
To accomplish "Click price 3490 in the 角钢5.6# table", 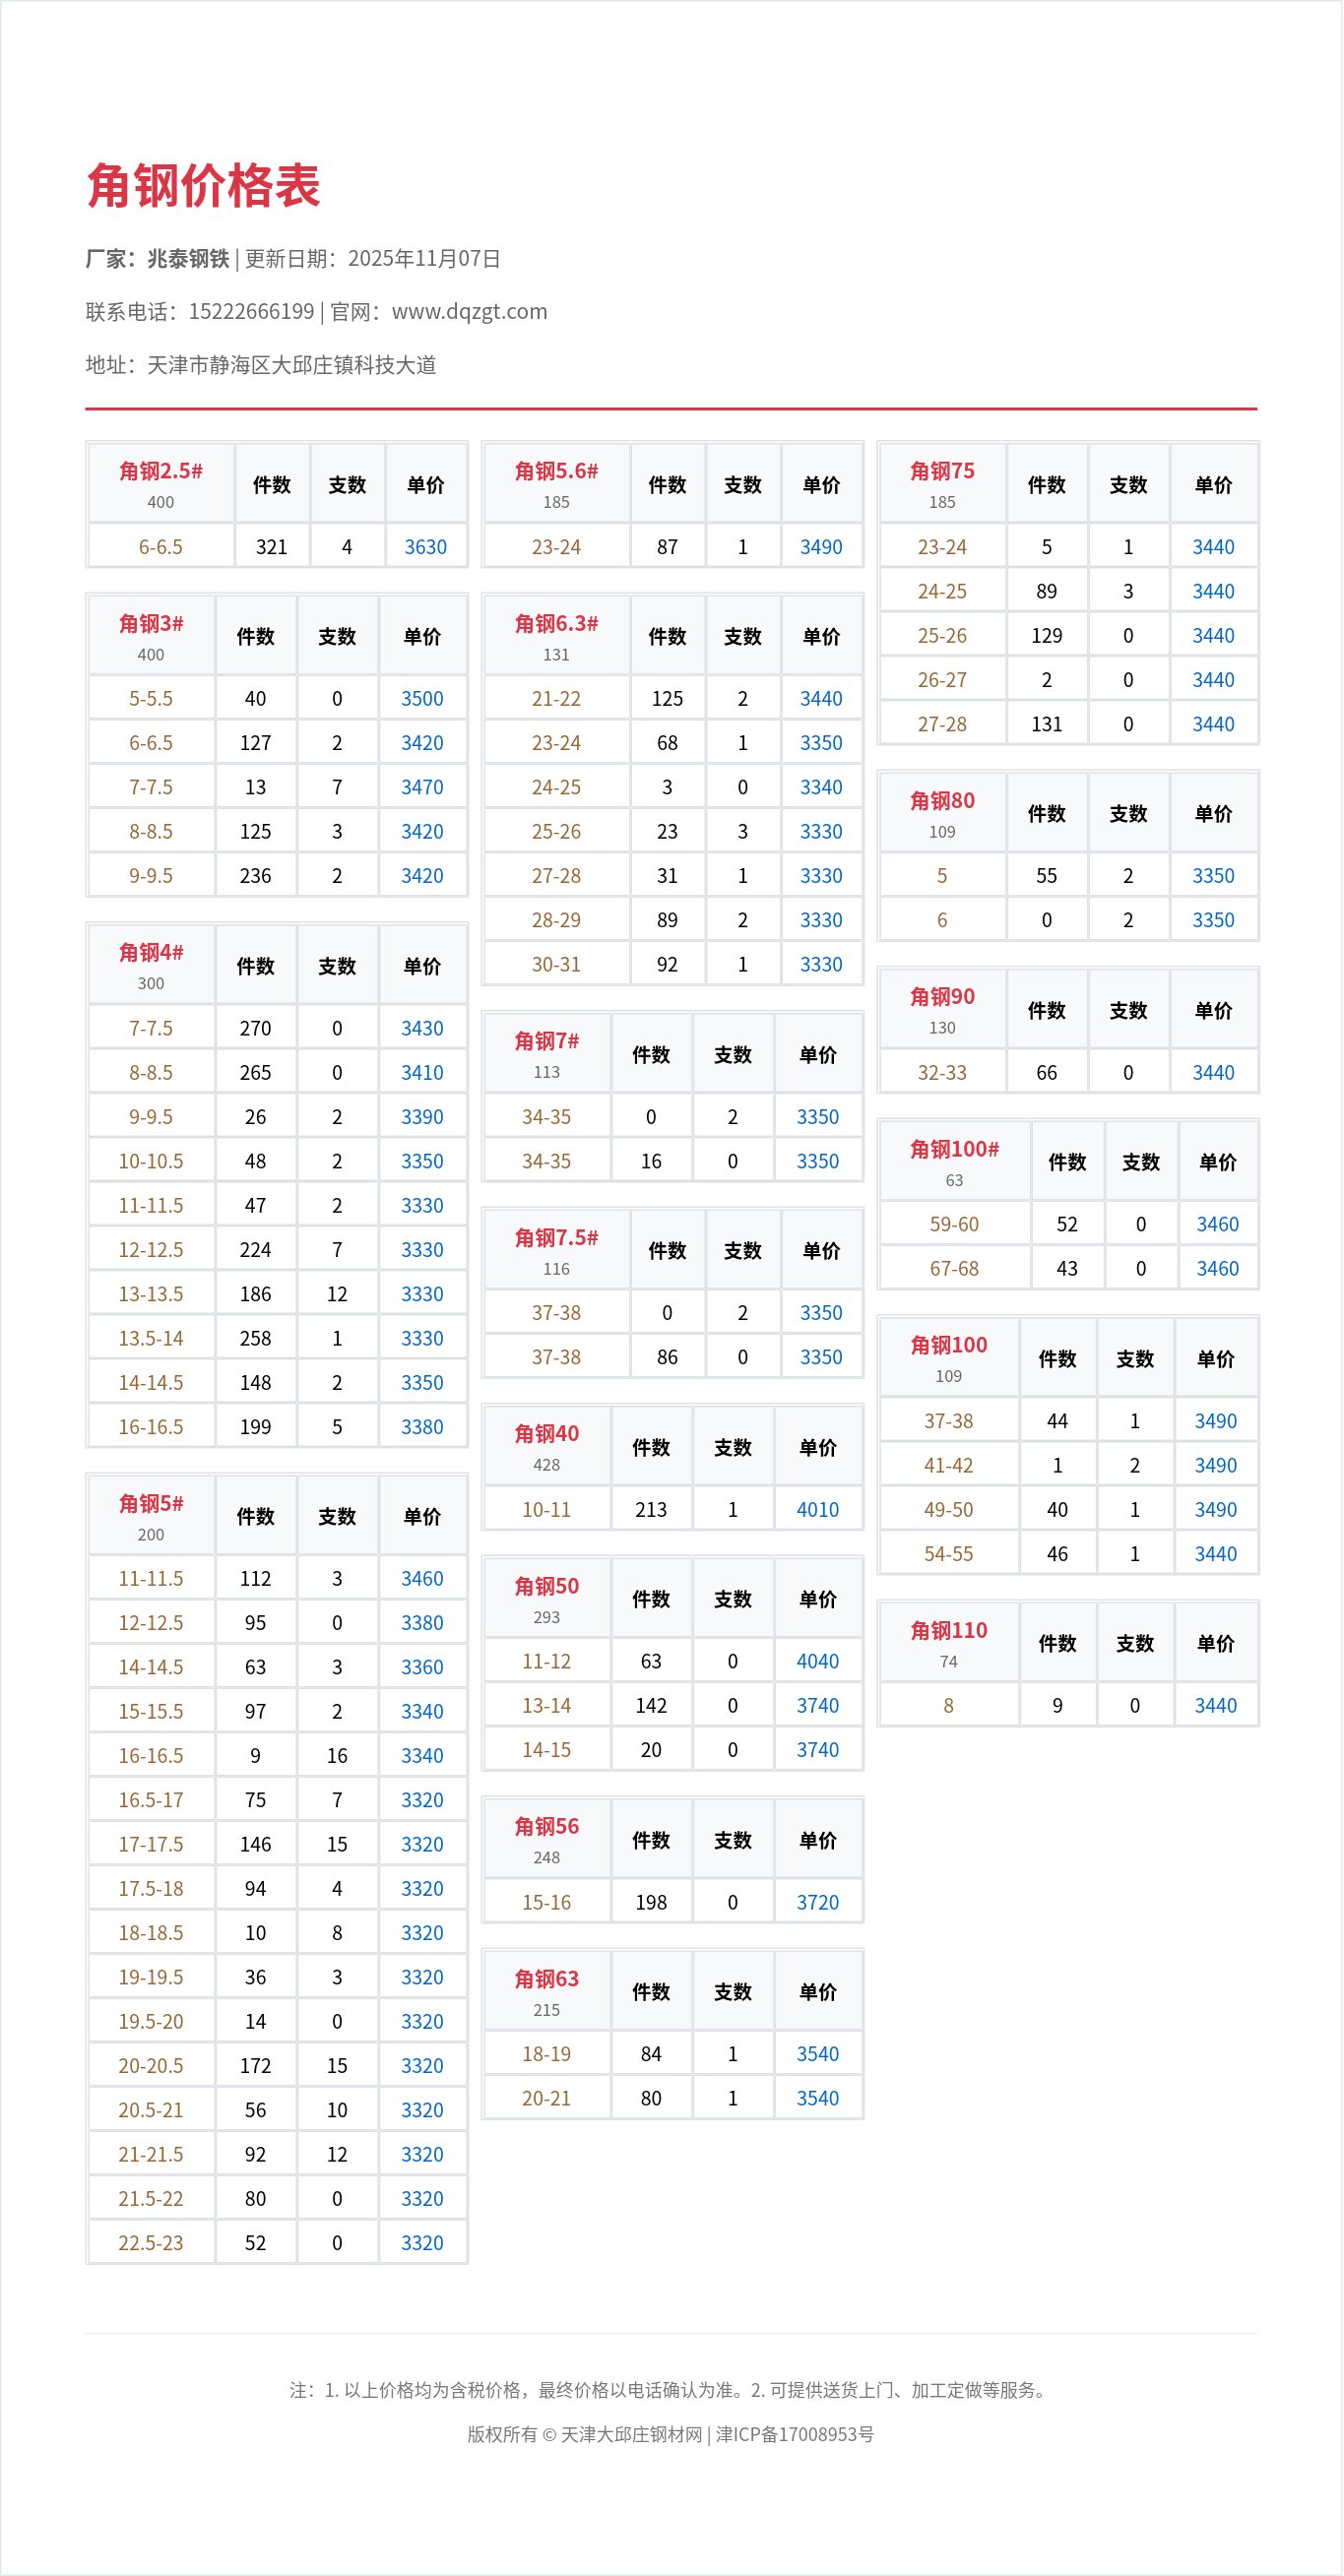I will tap(821, 547).
